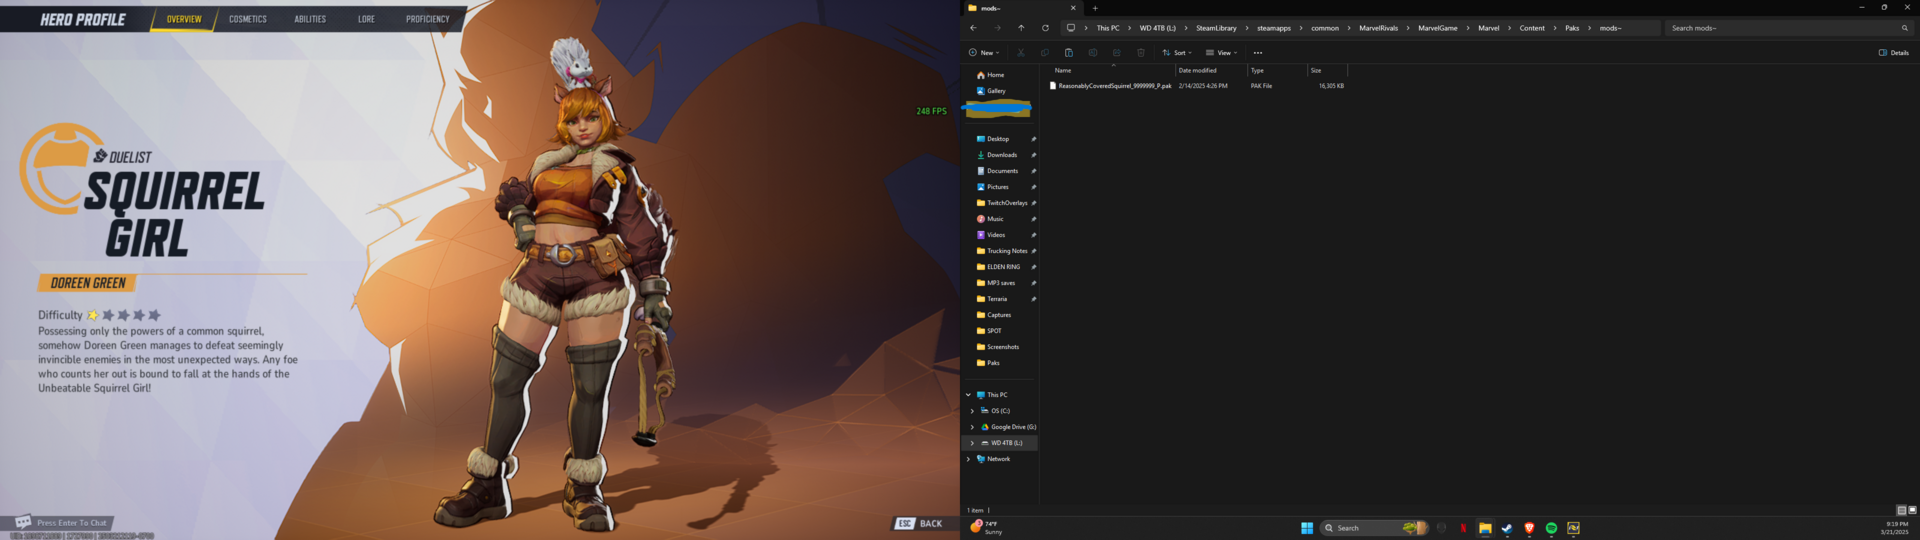The image size is (1920, 540).
Task: Switch to the large thumbnails view toggle
Action: (x=1912, y=510)
